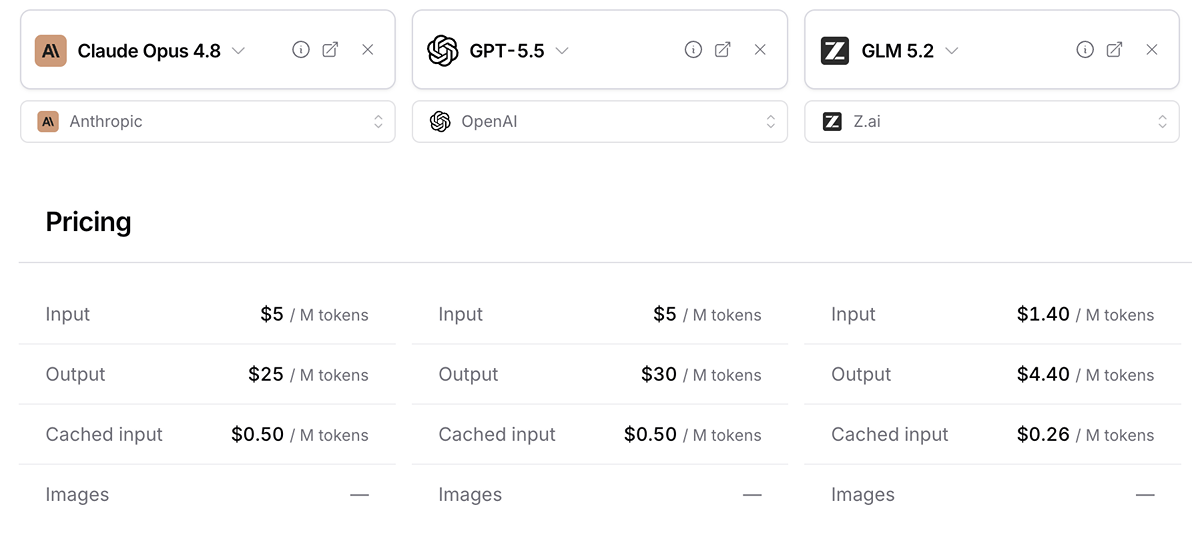Select GLM 5.2 output price of $4.40
The image size is (1200, 541).
[x=1043, y=374]
